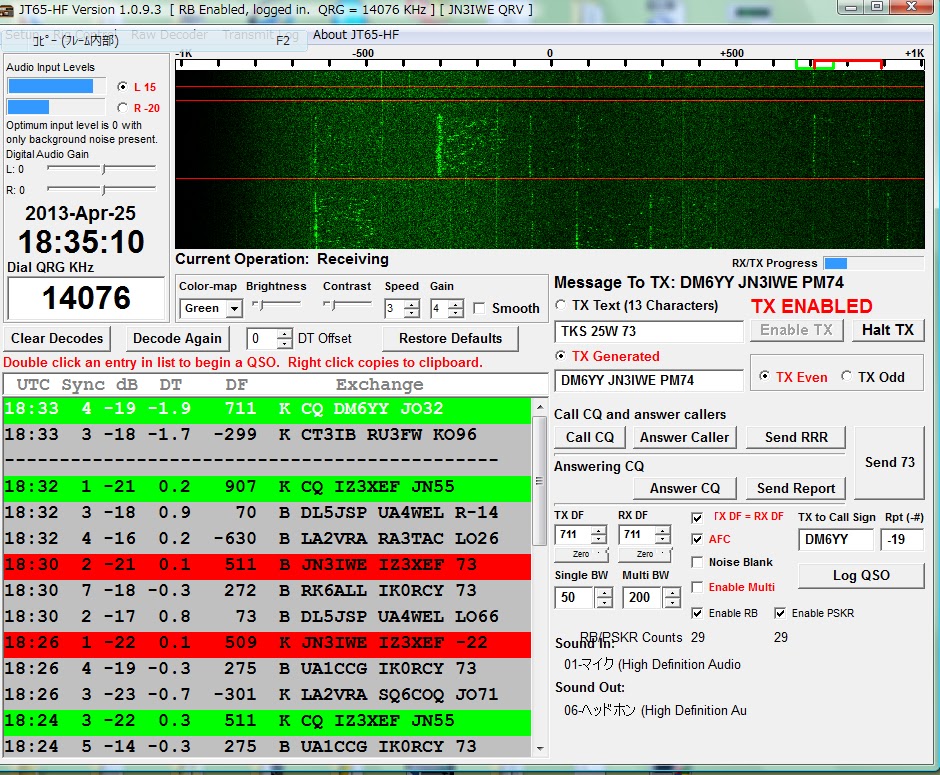Click the DM6YY JN3IWE PM74 message field
940x775 pixels.
coord(649,380)
